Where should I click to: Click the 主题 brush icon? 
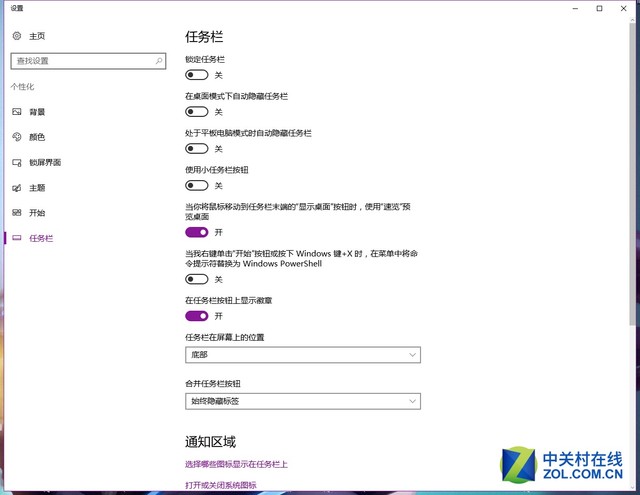17,188
